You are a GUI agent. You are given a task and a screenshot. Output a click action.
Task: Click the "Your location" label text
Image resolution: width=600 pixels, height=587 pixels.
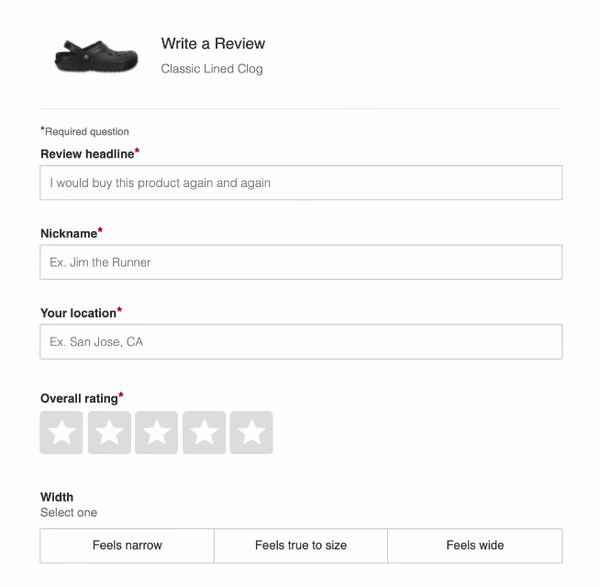tap(78, 313)
